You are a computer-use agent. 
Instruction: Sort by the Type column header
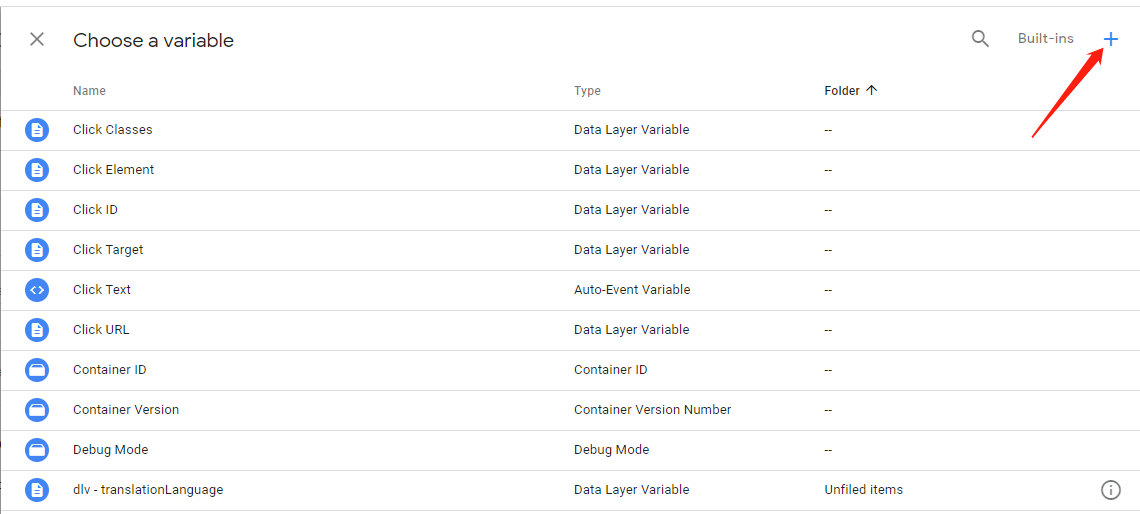587,91
